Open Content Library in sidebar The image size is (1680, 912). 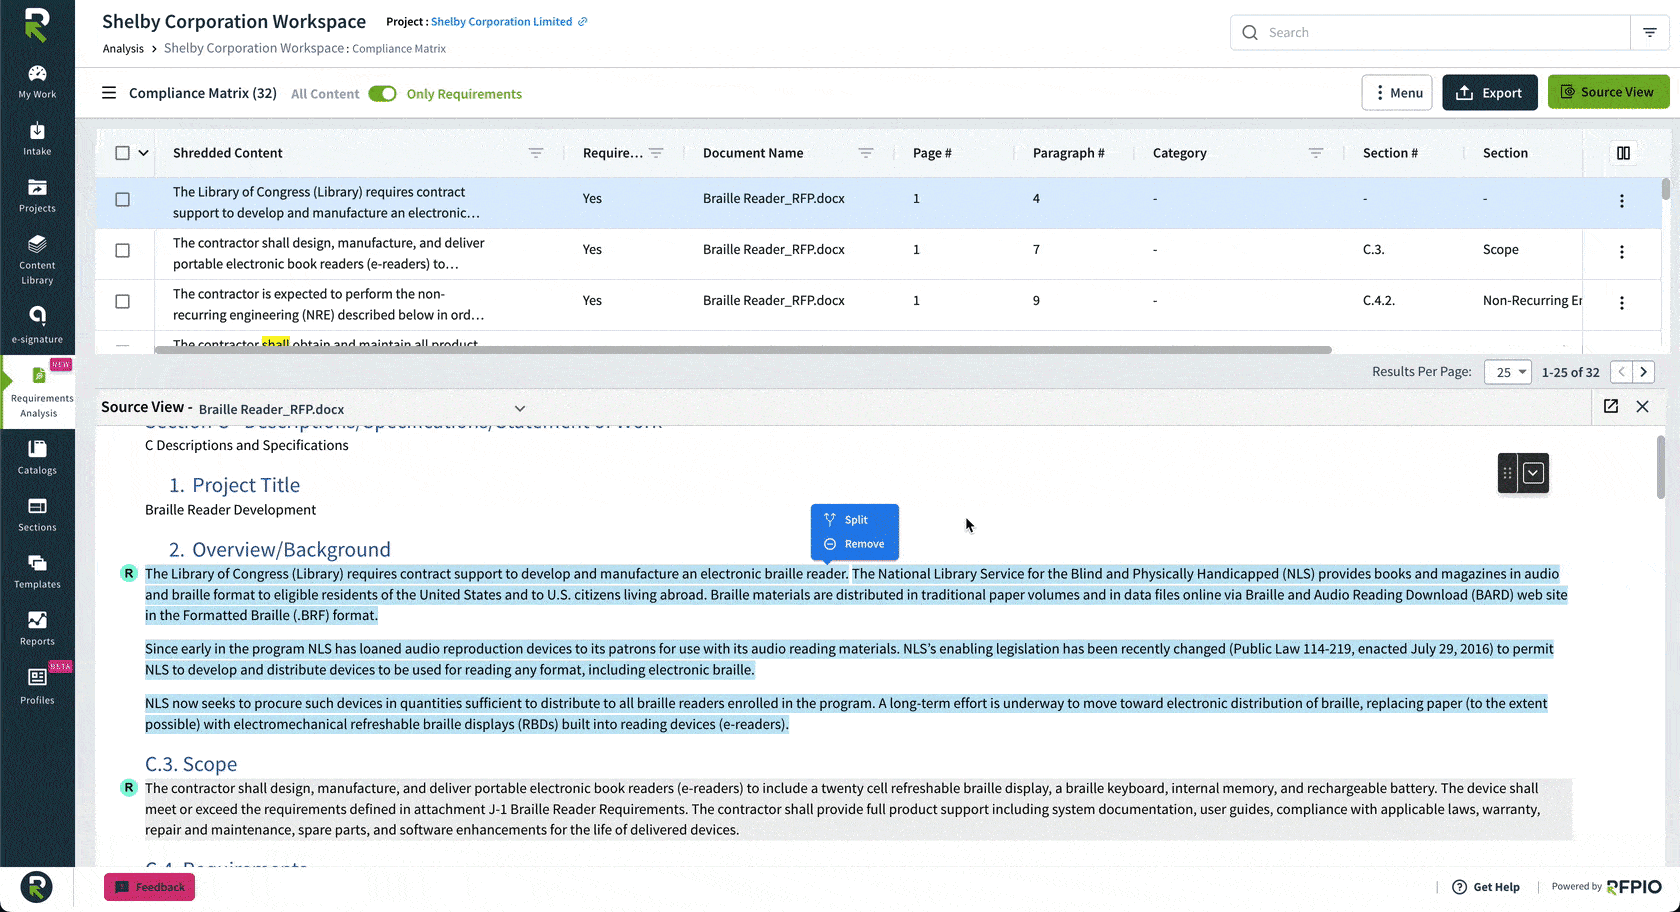click(37, 260)
